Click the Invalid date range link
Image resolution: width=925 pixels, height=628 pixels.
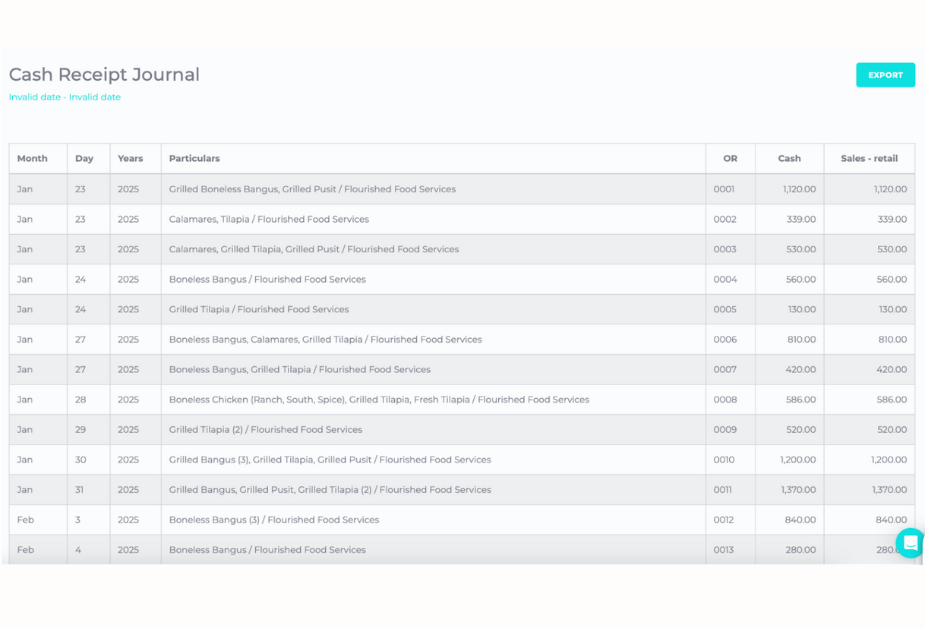[65, 97]
